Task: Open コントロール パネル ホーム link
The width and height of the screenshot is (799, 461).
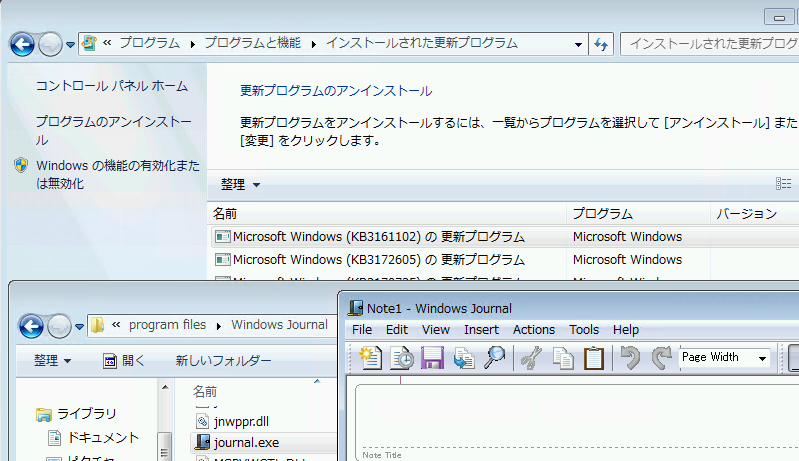Action: (112, 86)
